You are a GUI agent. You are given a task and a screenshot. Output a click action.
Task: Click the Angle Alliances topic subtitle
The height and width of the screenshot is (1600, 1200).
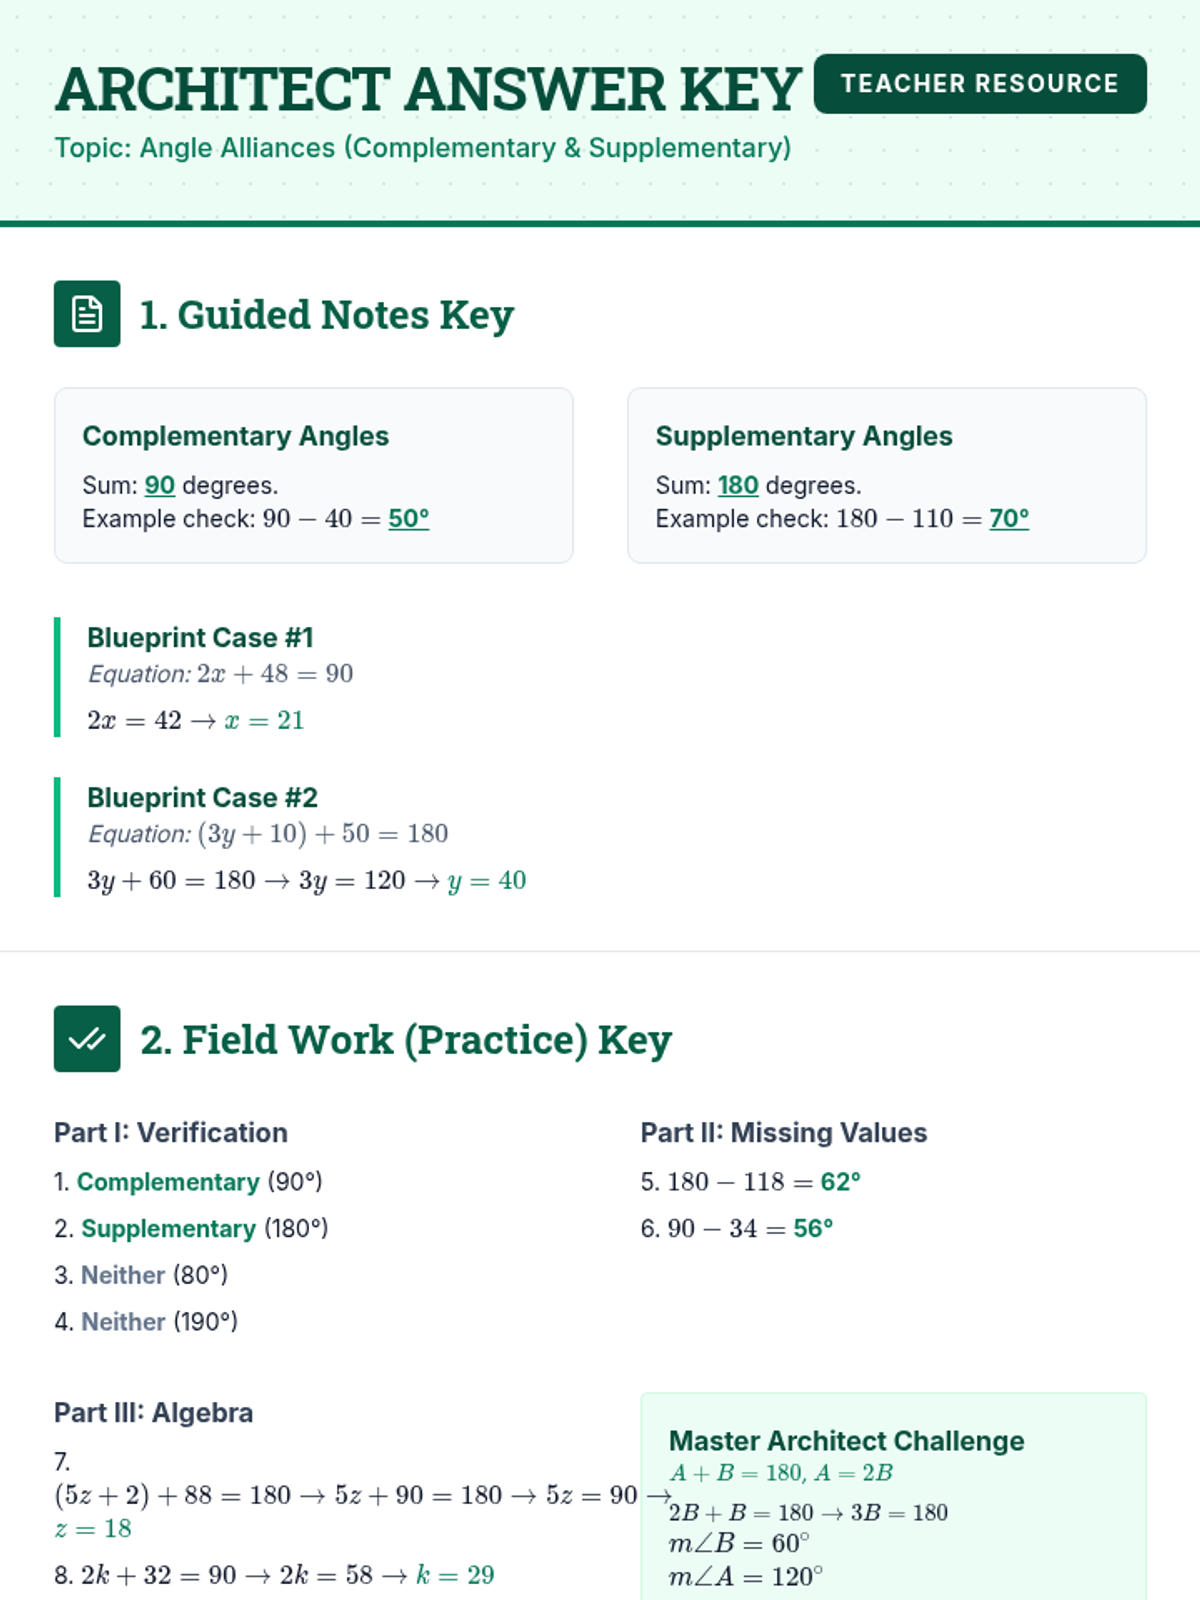tap(423, 148)
